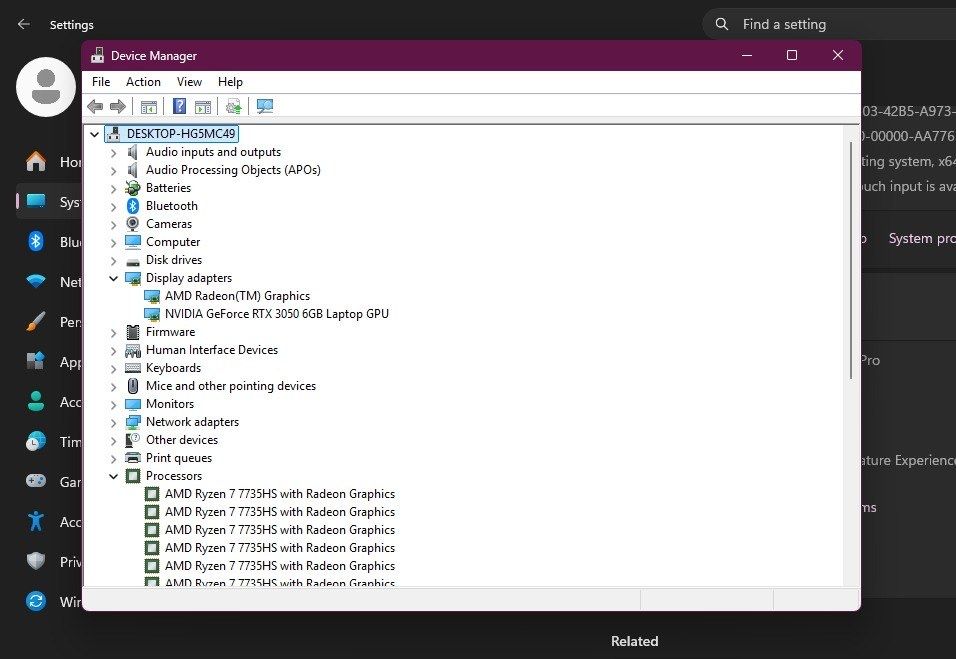Click the Device Manager vertical scrollbar thumb
This screenshot has height=659, width=956.
coord(851,260)
